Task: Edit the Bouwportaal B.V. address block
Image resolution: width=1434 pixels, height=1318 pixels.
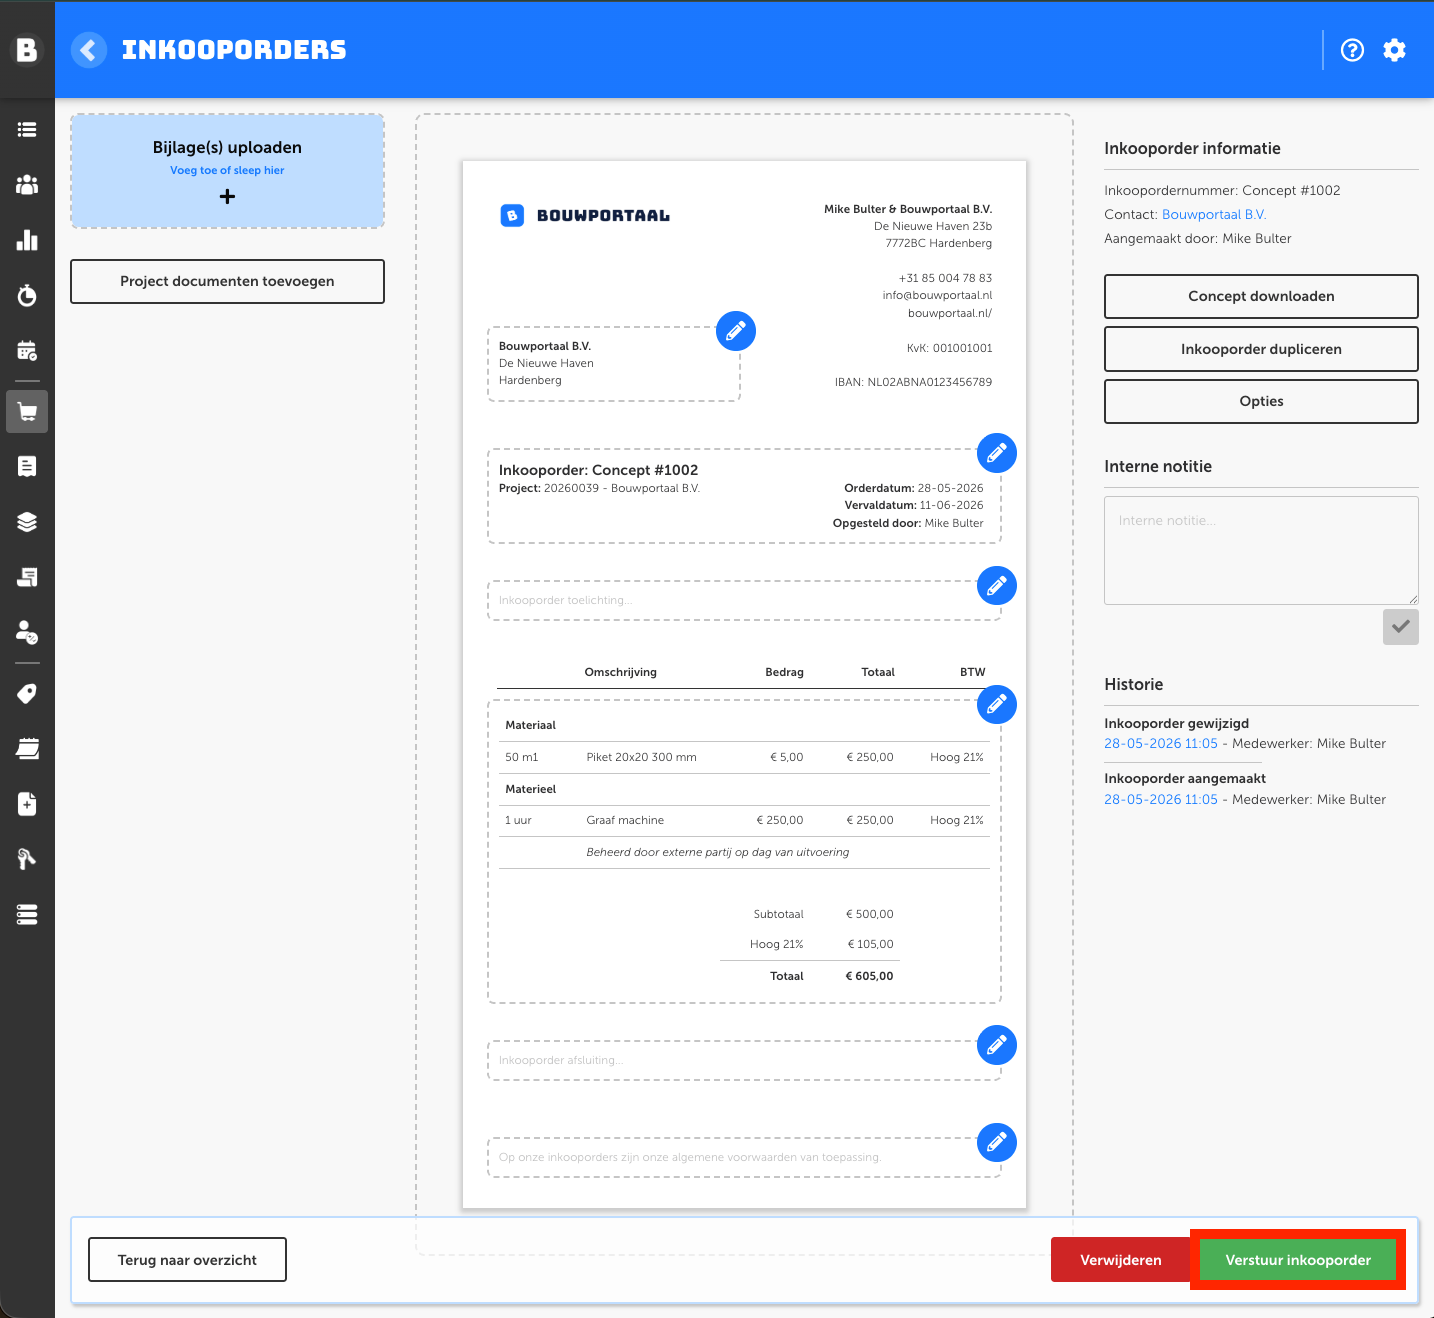Action: click(x=736, y=331)
